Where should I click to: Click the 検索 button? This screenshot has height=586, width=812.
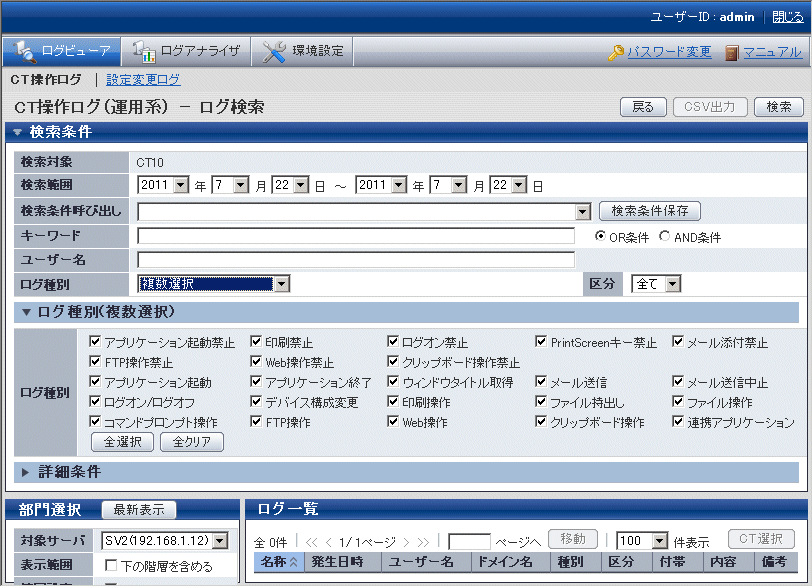pyautogui.click(x=779, y=107)
